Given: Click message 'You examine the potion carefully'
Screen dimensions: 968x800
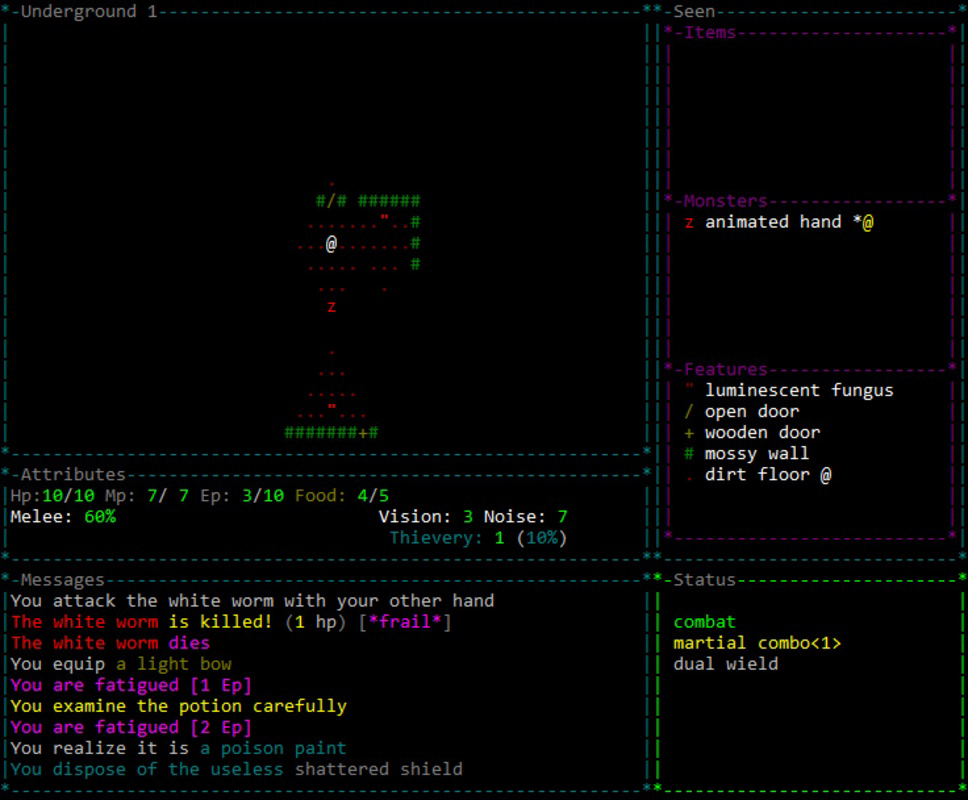Looking at the screenshot, I should click(x=178, y=706).
